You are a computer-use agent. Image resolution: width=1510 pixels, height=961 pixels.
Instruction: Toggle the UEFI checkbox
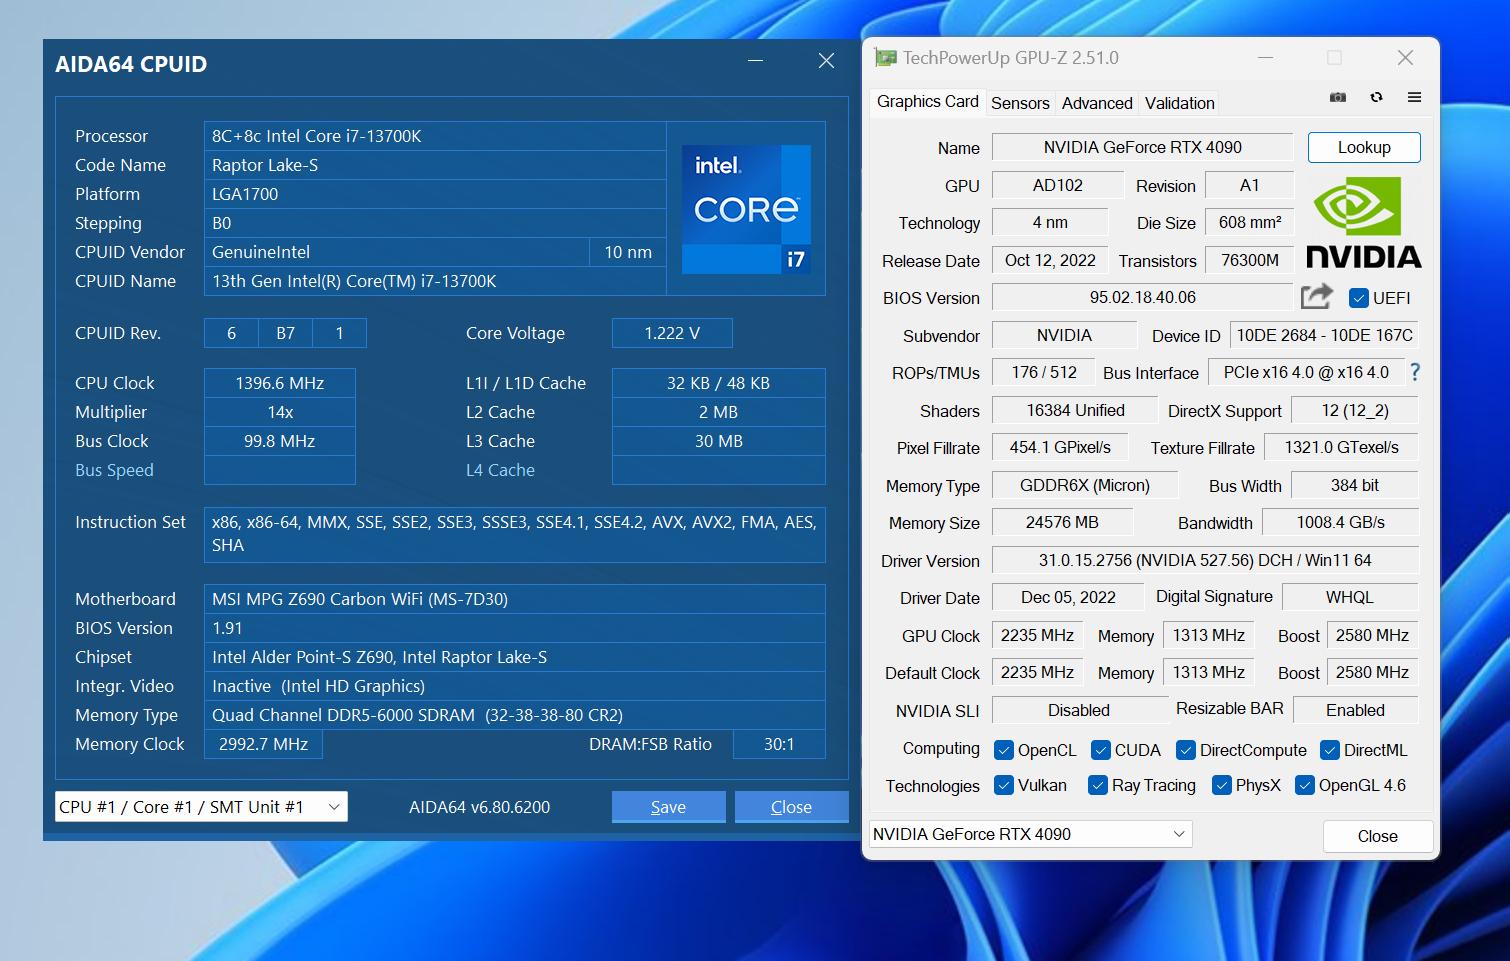(x=1358, y=298)
